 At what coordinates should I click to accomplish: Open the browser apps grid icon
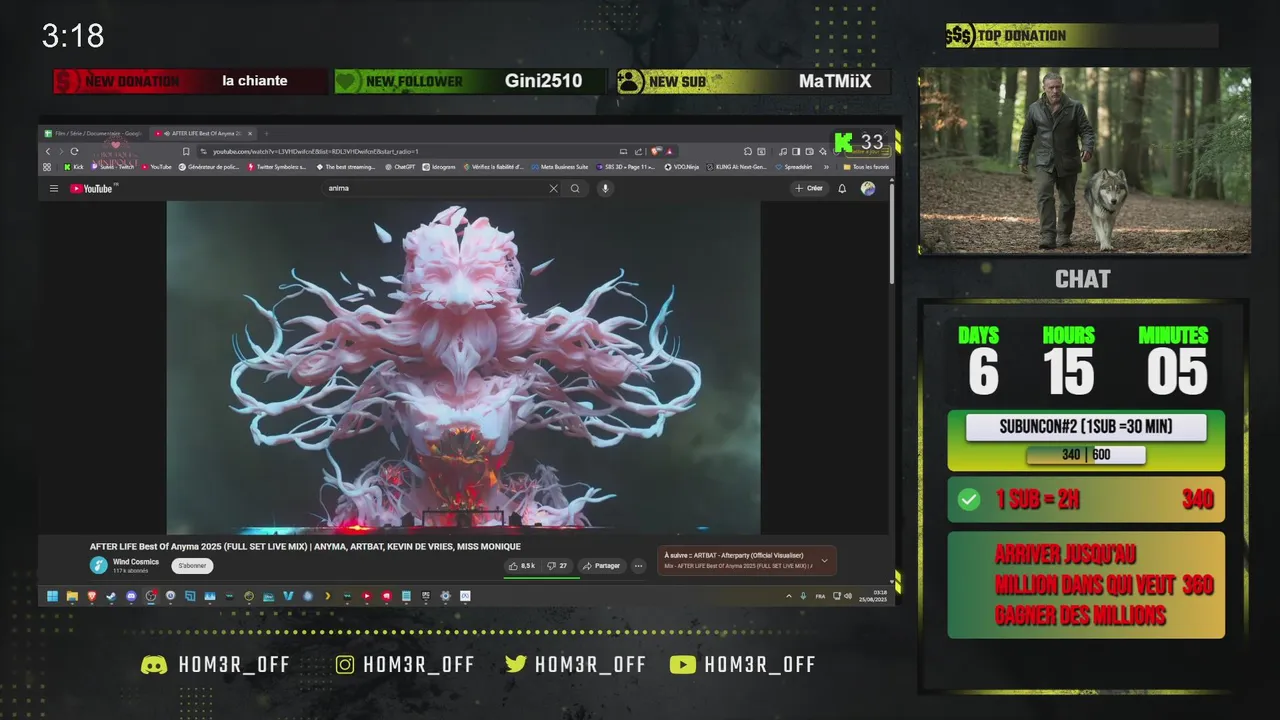47,167
